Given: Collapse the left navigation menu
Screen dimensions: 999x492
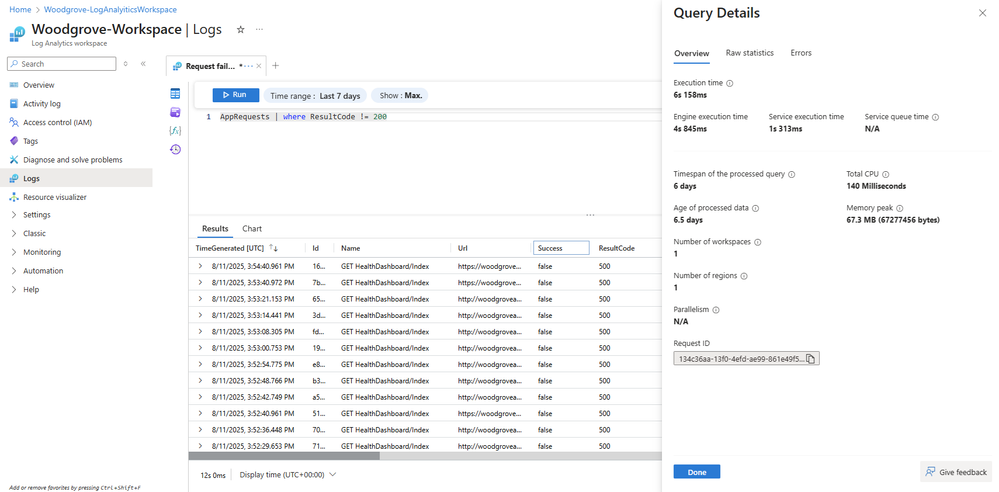Looking at the screenshot, I should click(143, 64).
